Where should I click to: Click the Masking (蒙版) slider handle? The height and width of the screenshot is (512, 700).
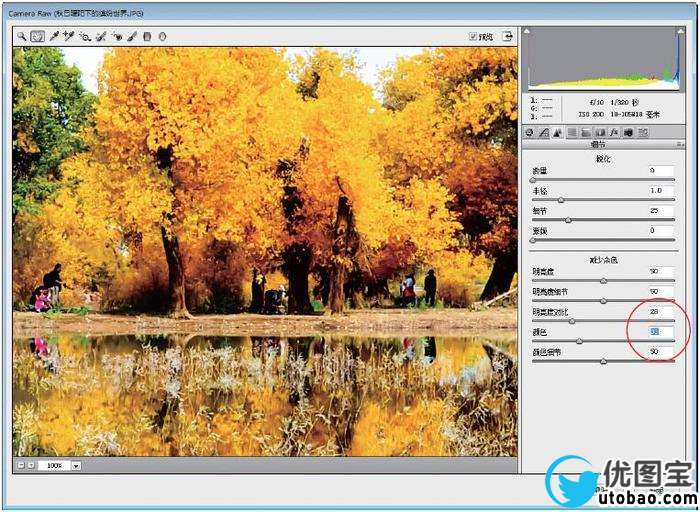pos(533,241)
